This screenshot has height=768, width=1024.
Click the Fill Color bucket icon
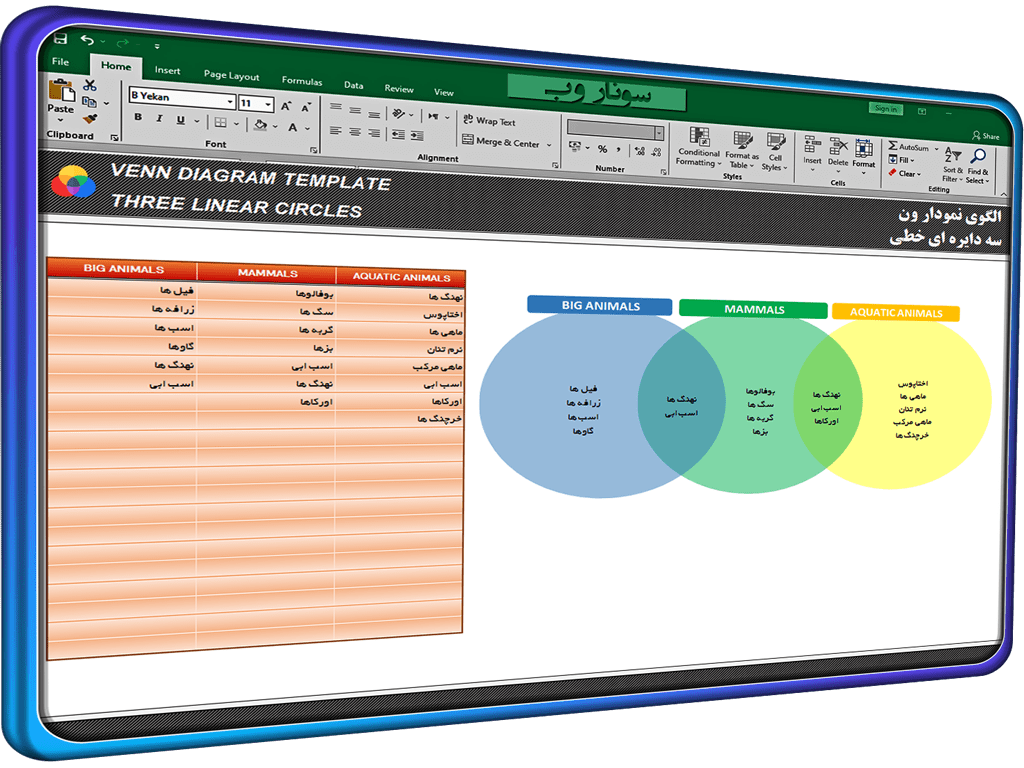tap(260, 125)
